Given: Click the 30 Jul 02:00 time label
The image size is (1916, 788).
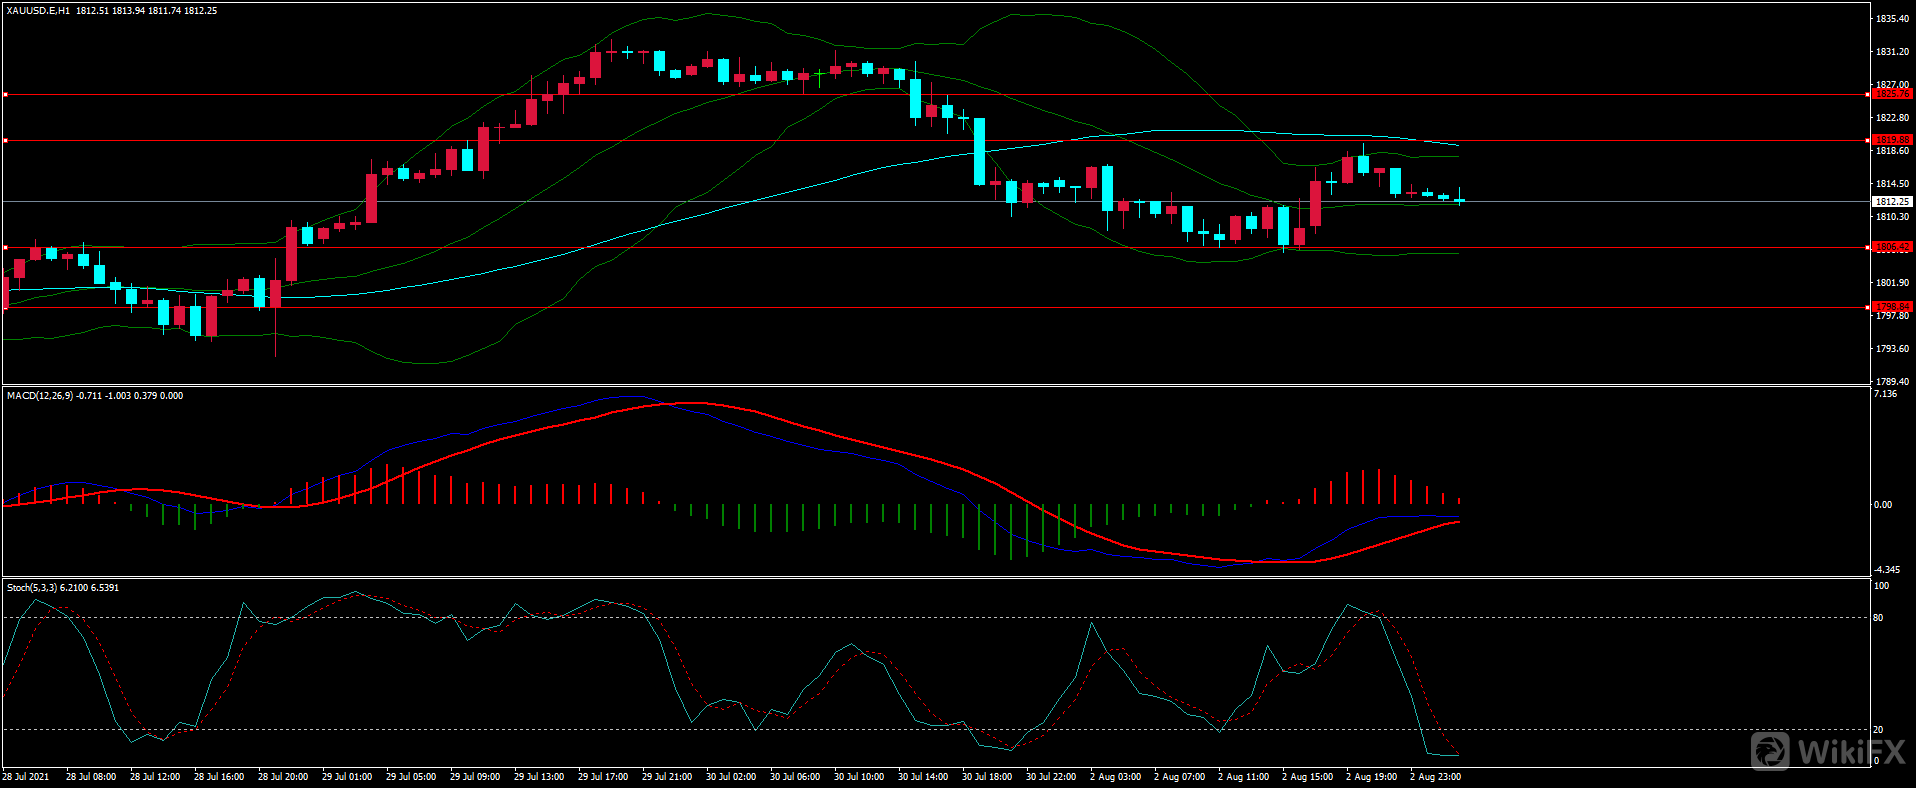Looking at the screenshot, I should 730,777.
